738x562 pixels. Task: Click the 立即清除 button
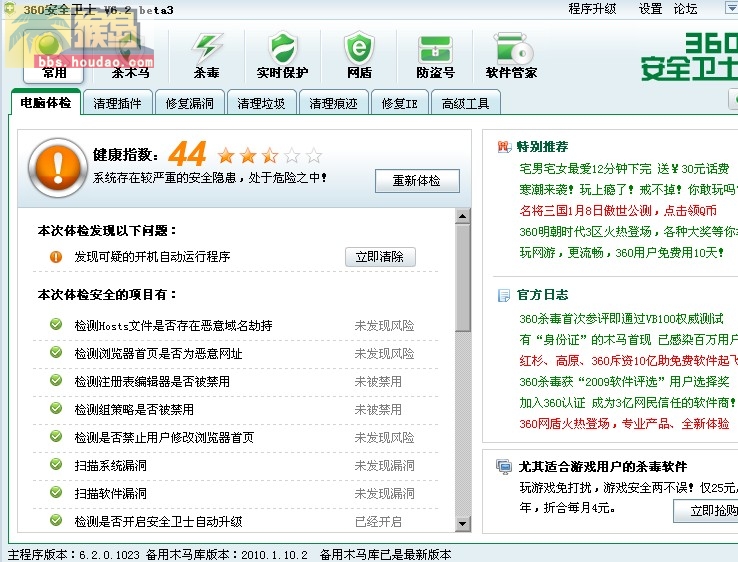coord(380,257)
